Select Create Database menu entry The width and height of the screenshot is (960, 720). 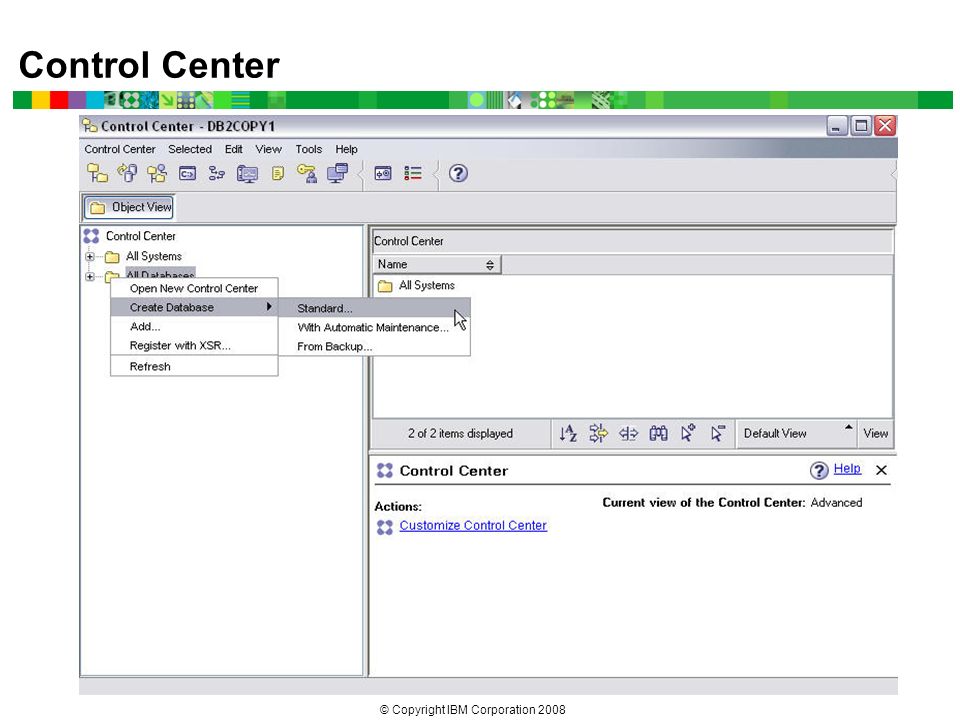tap(194, 307)
